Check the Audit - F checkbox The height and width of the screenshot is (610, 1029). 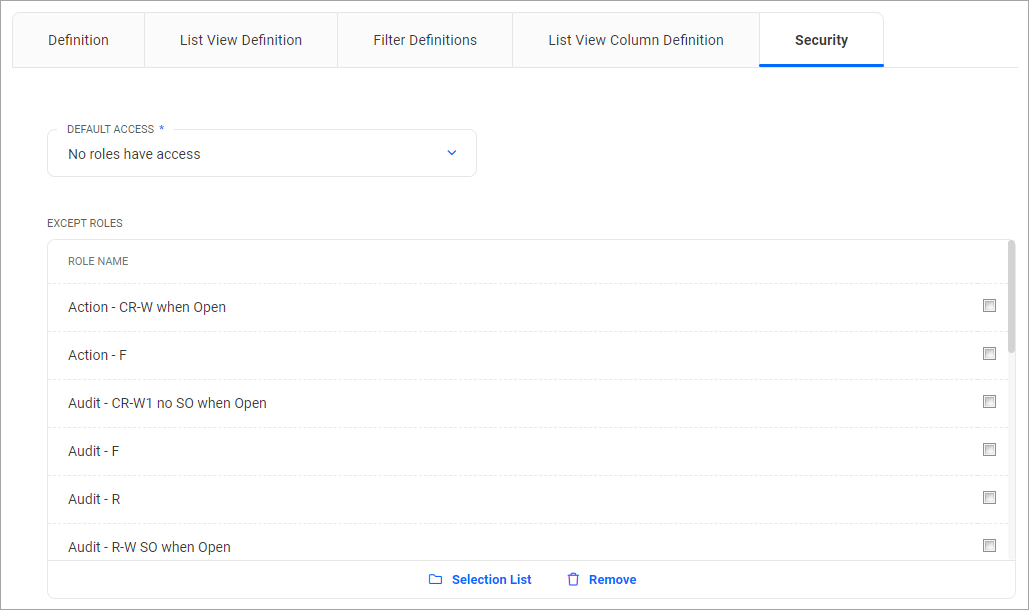tap(989, 449)
